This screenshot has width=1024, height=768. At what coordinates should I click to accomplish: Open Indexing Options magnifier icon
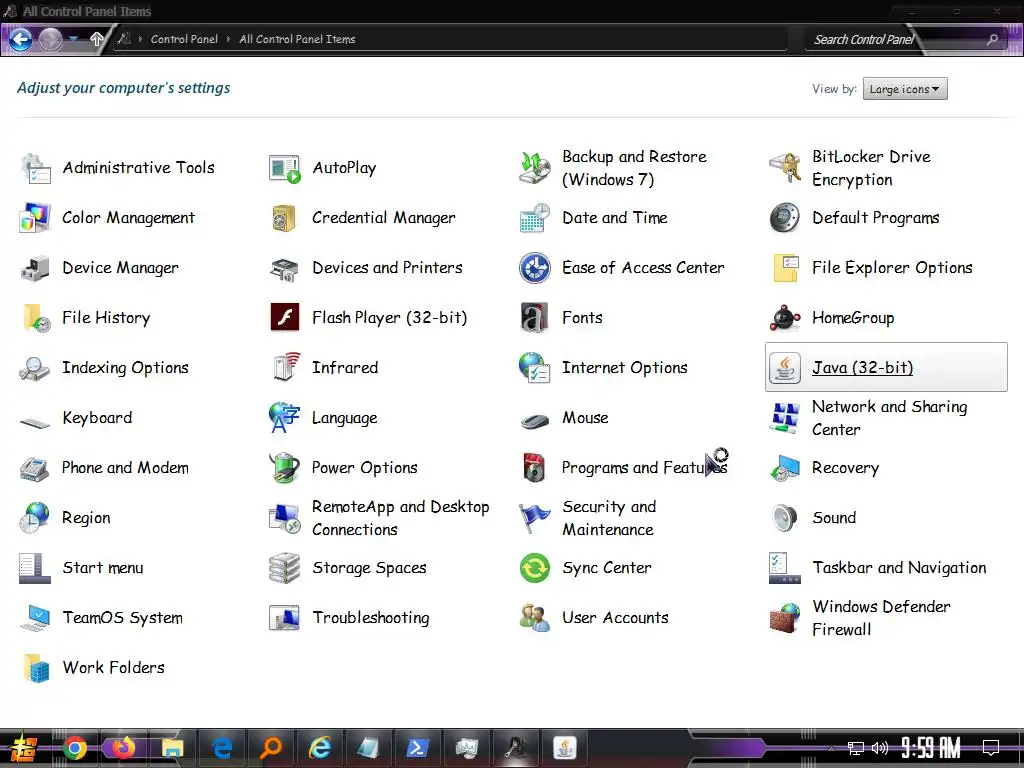pyautogui.click(x=35, y=369)
